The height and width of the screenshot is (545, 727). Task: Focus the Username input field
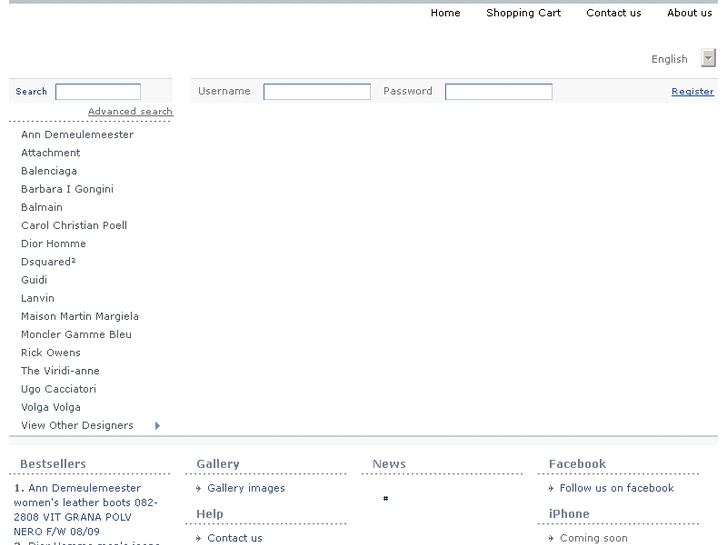tap(317, 91)
